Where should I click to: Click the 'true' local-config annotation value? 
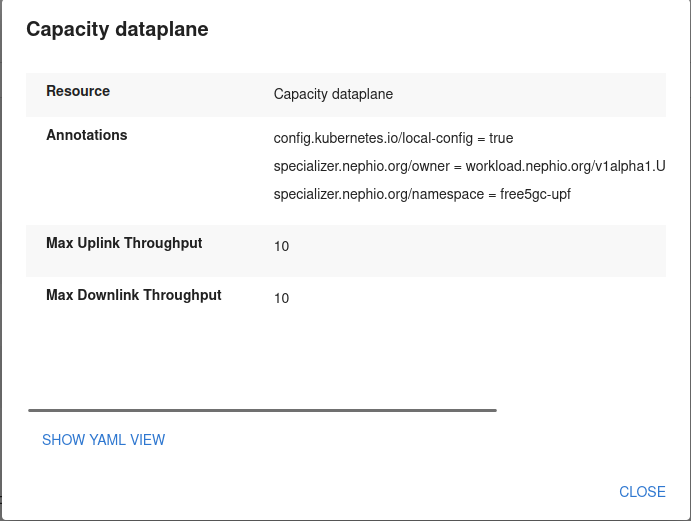pos(501,138)
